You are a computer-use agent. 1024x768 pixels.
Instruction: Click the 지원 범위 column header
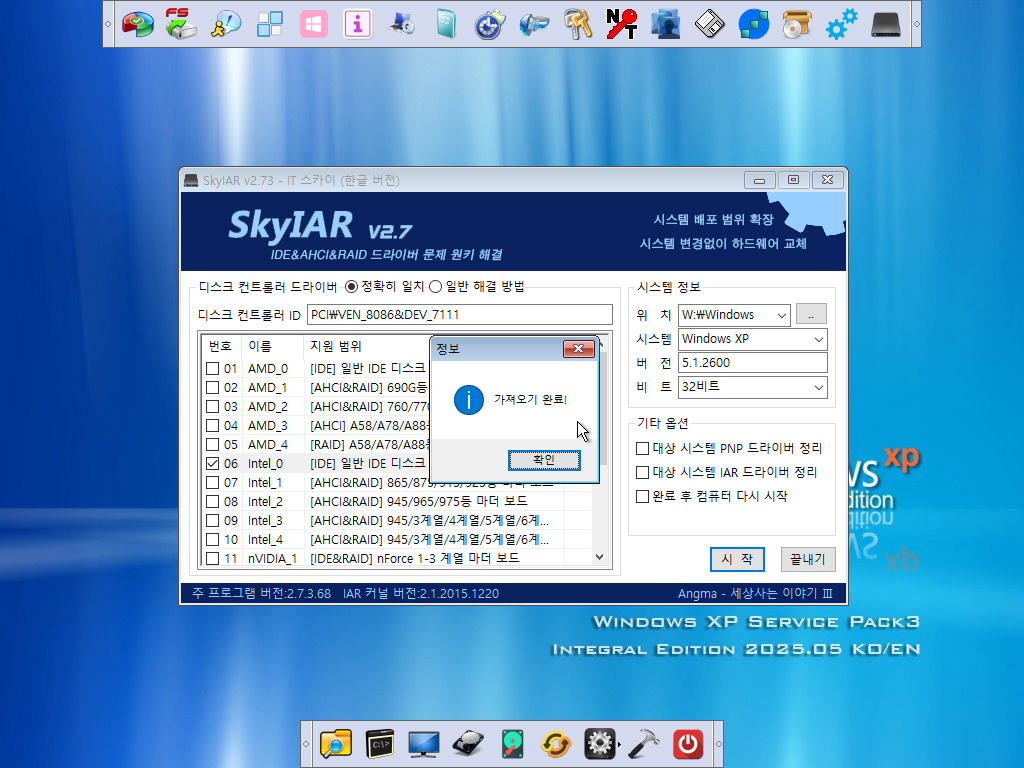click(x=336, y=346)
